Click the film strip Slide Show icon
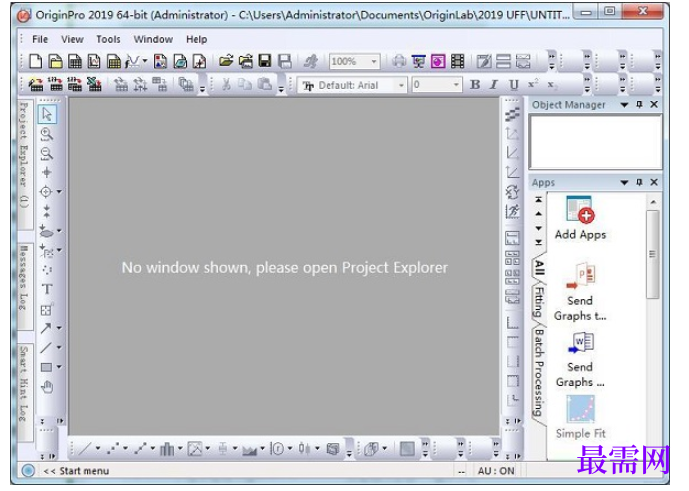 pyautogui.click(x=457, y=61)
